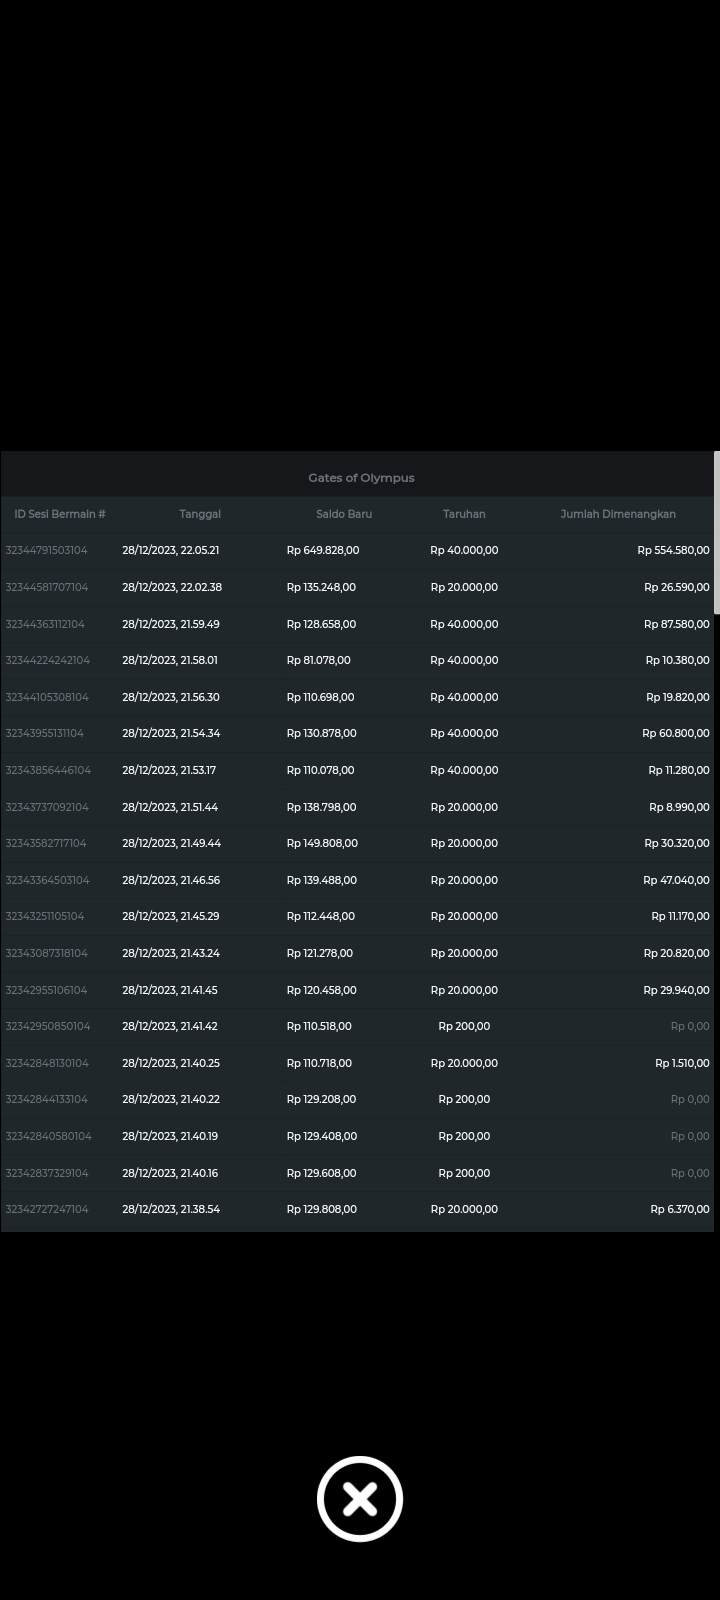The height and width of the screenshot is (1600, 720).
Task: Click win amount Rp 87.580,00
Action: point(677,624)
